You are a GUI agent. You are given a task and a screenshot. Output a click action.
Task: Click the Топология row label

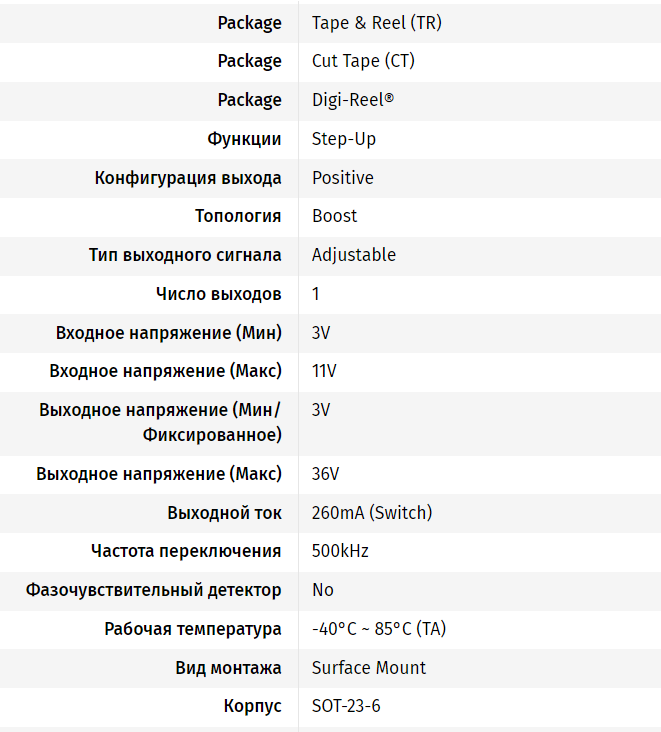point(238,216)
